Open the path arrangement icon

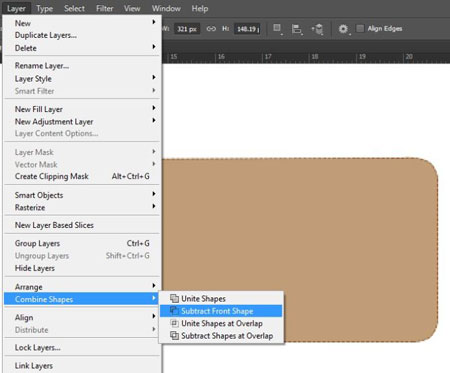click(317, 29)
